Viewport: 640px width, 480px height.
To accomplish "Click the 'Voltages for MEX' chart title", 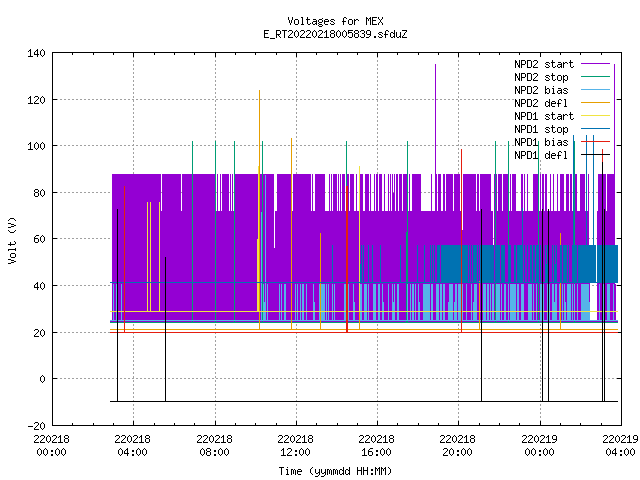I will click(x=335, y=21).
